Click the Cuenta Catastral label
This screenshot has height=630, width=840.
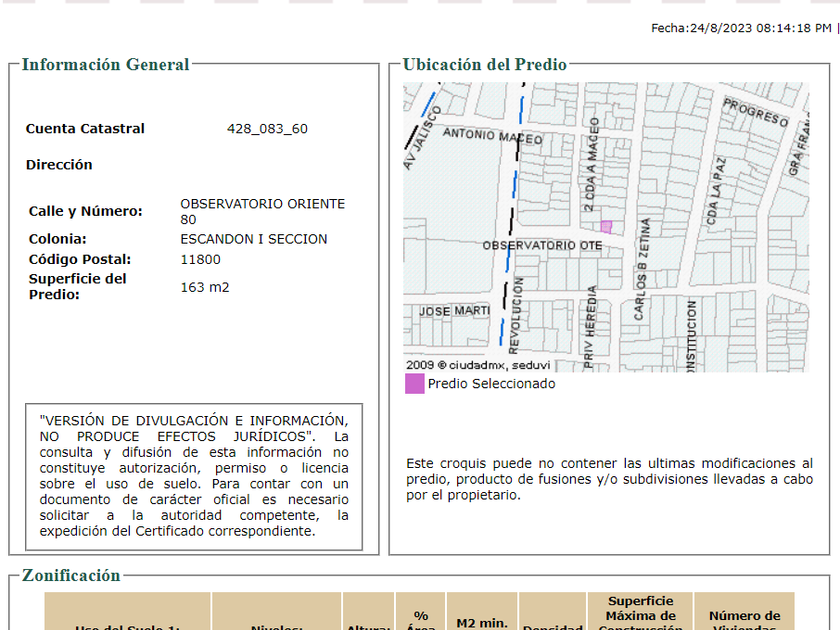85,129
